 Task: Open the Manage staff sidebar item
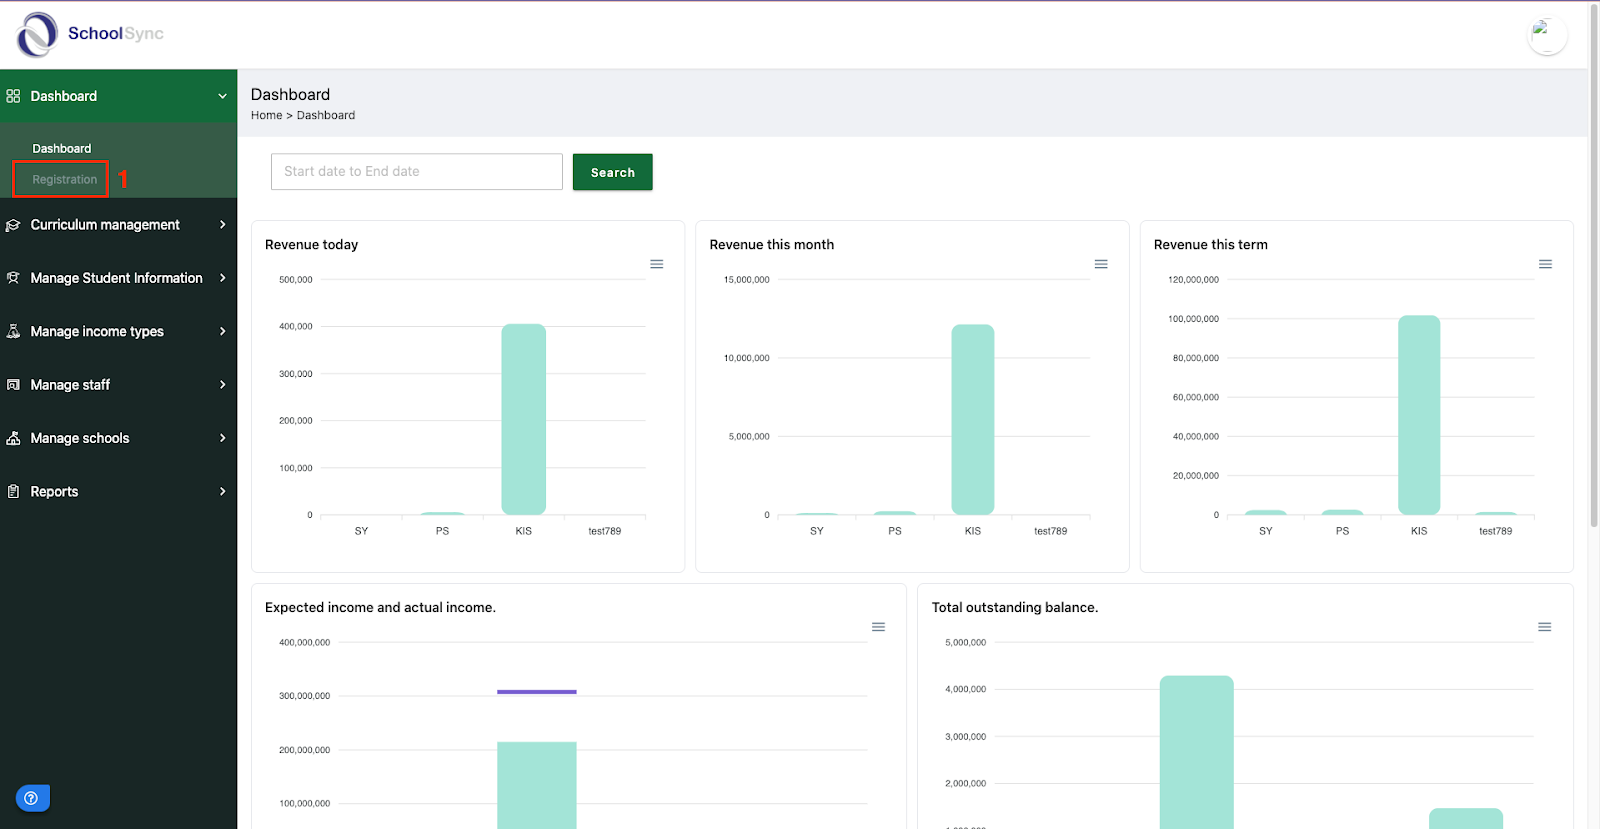(x=118, y=385)
